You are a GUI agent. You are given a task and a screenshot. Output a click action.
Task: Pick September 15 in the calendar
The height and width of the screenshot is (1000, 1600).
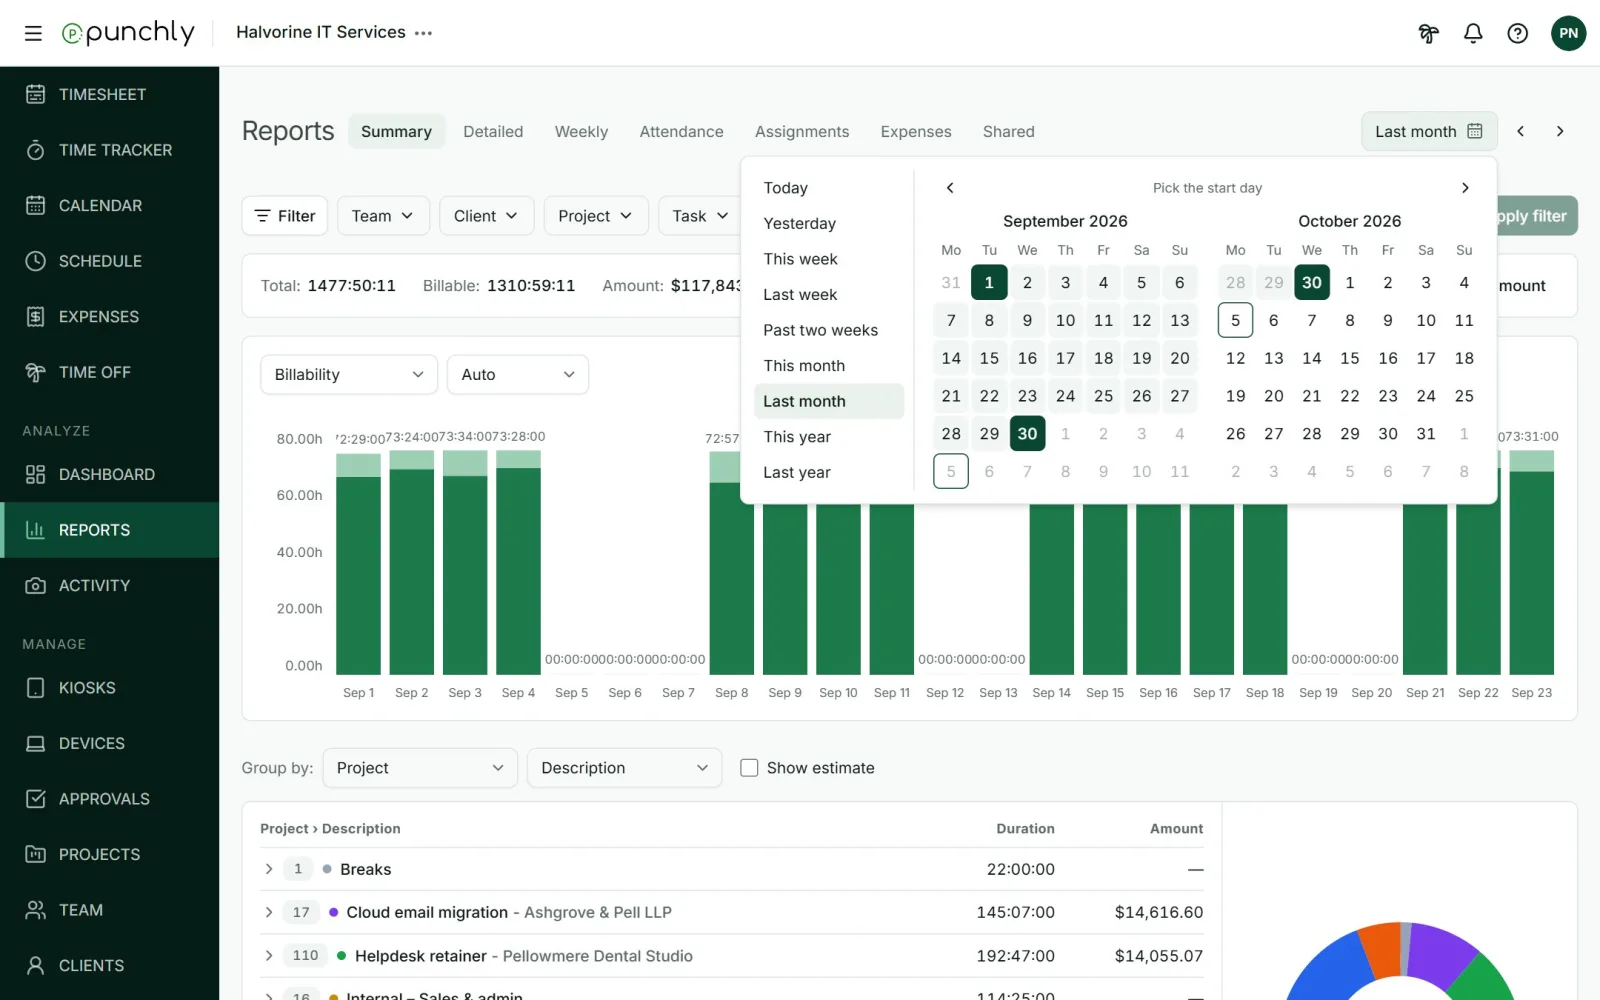tap(989, 358)
